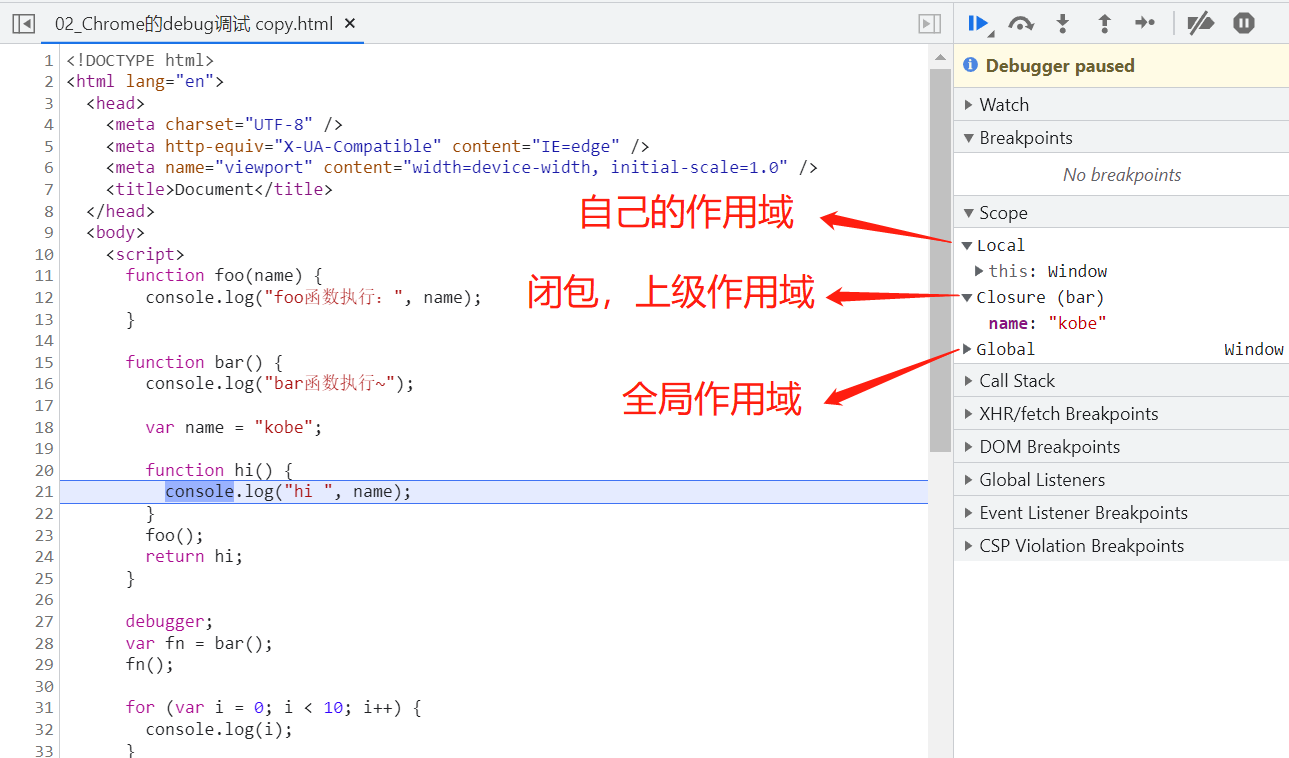Expand the this: Window entry
1289x758 pixels.
point(980,271)
